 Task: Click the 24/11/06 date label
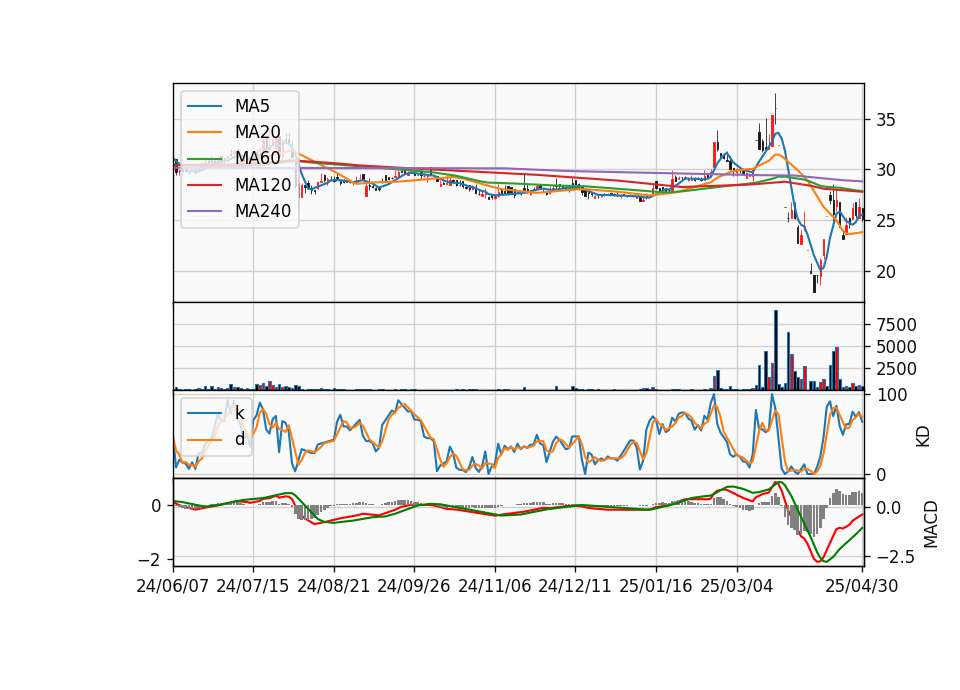pyautogui.click(x=495, y=586)
